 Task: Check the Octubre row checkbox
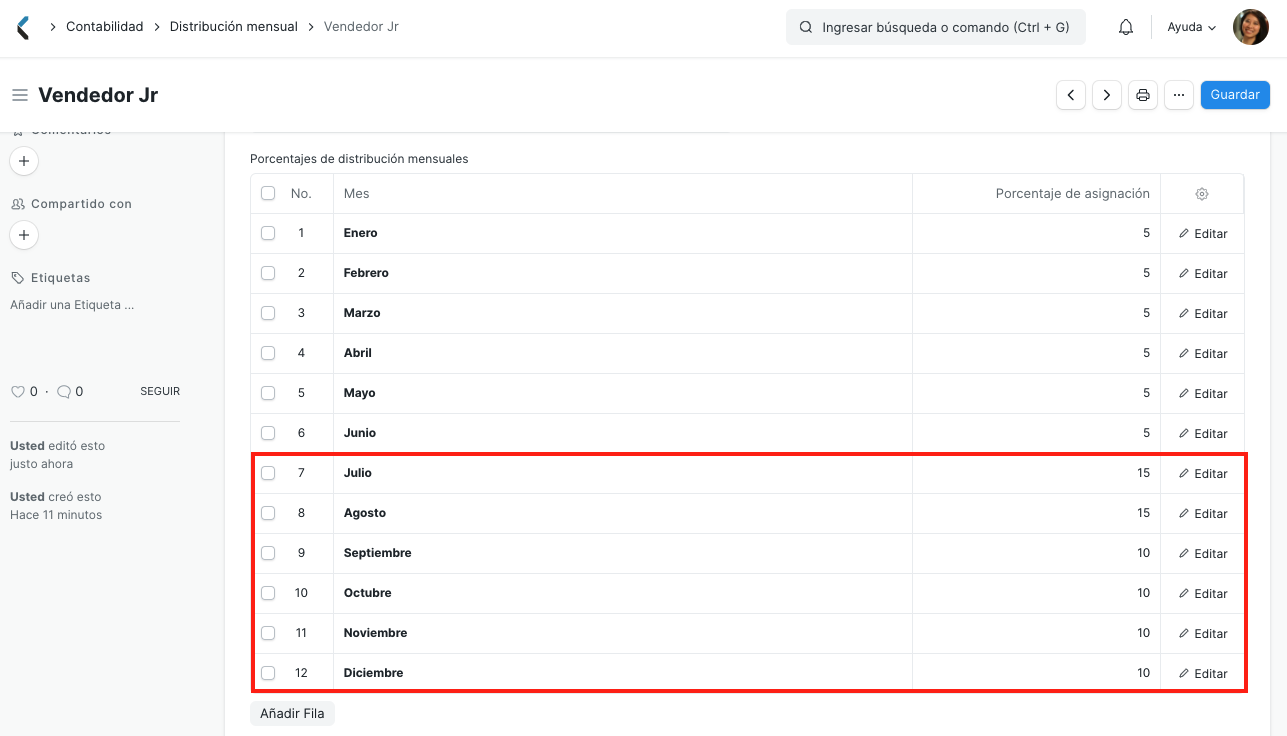tap(268, 593)
